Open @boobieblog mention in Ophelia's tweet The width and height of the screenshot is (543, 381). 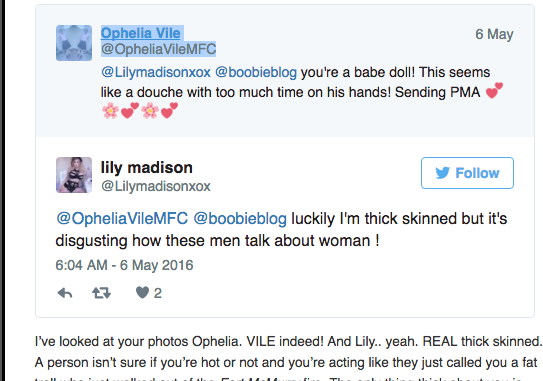[x=256, y=72]
